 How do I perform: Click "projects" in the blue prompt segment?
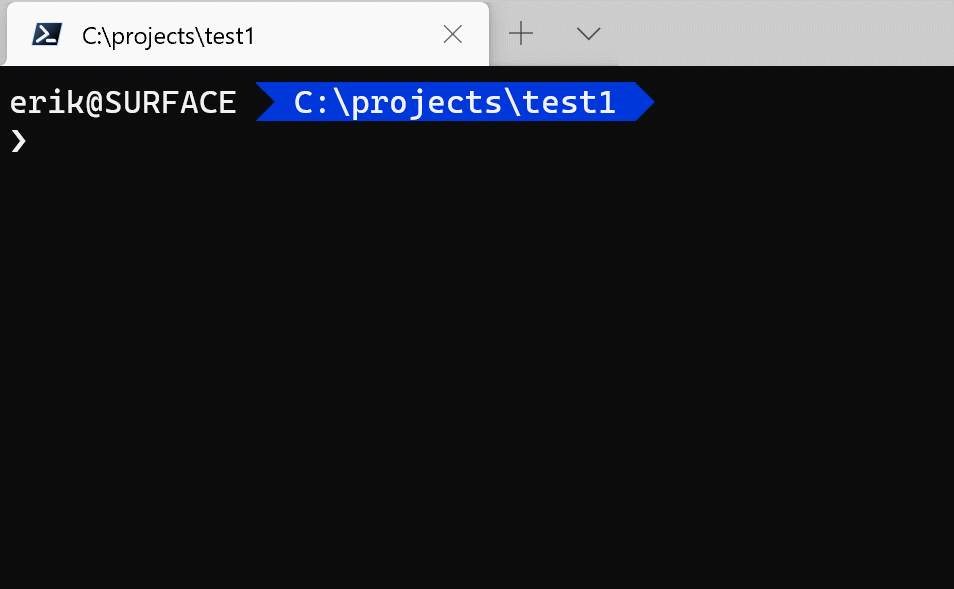coord(427,102)
